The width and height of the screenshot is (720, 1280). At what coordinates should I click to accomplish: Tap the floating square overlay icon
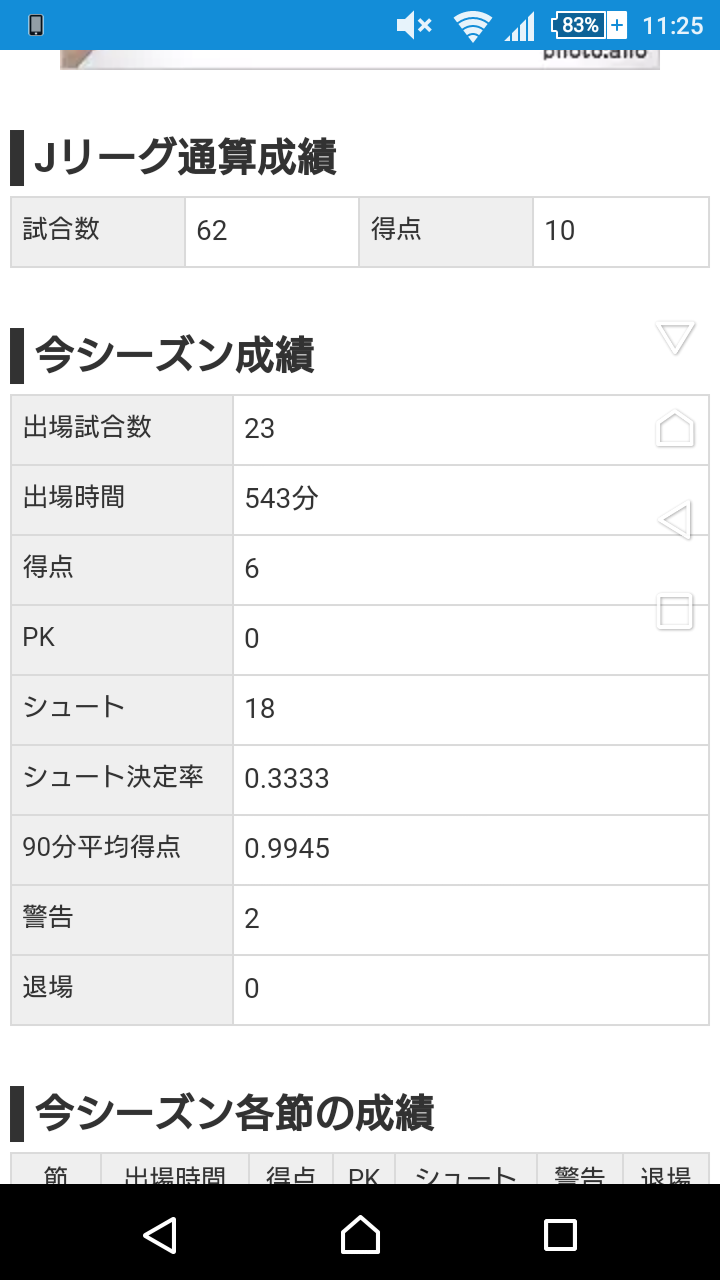(x=675, y=610)
